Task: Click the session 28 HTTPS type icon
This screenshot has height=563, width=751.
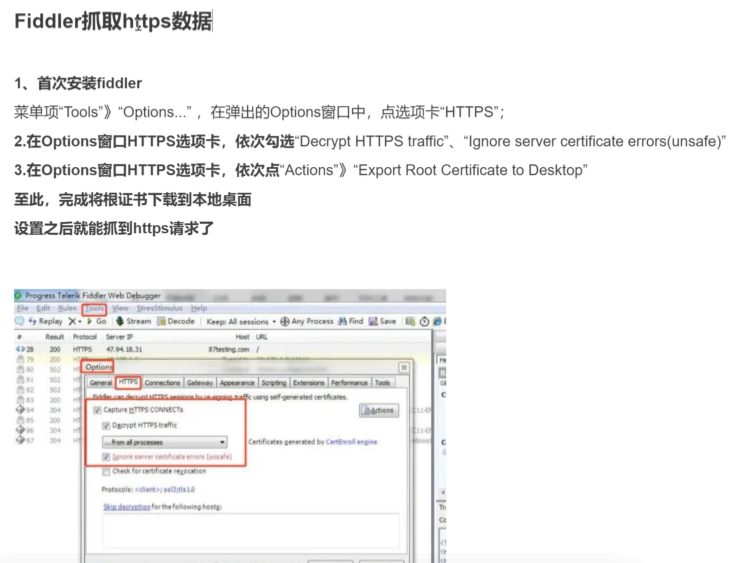Action: 20,349
